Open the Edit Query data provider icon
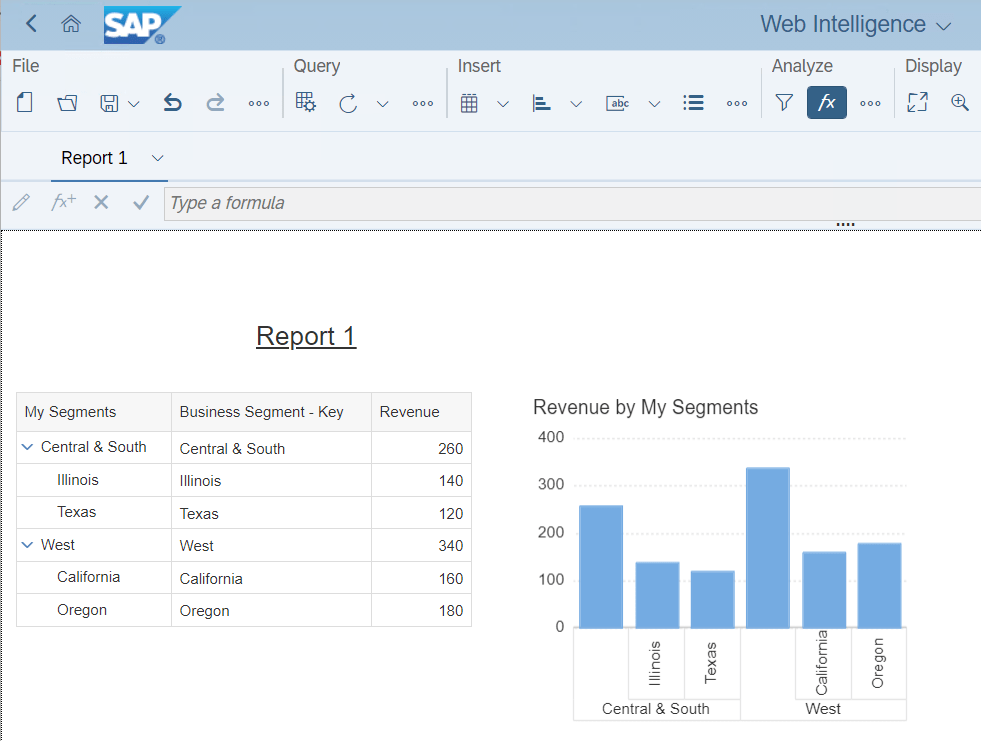The image size is (981, 741). [306, 102]
